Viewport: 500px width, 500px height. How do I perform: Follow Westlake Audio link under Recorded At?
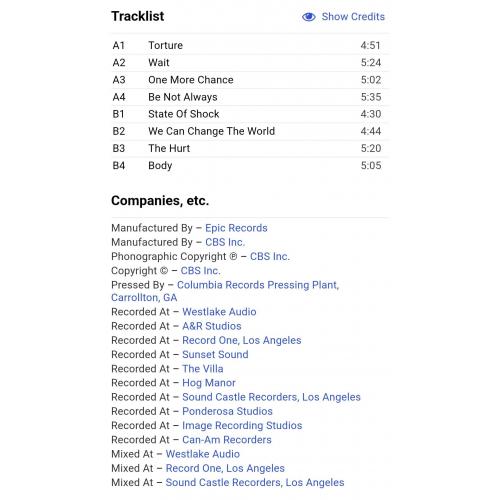[219, 312]
